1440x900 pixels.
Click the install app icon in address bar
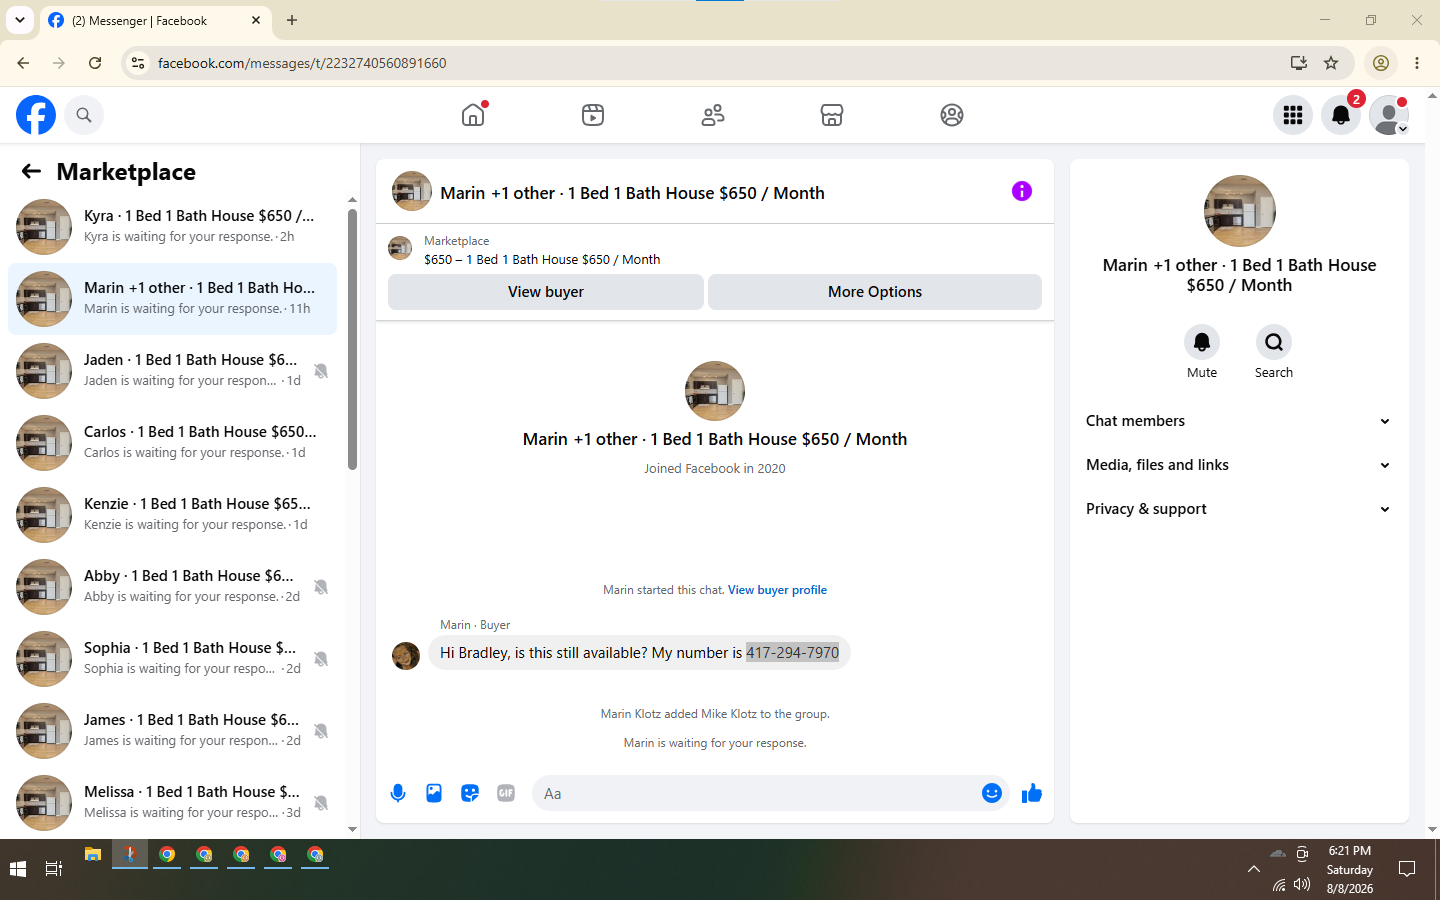[1299, 63]
